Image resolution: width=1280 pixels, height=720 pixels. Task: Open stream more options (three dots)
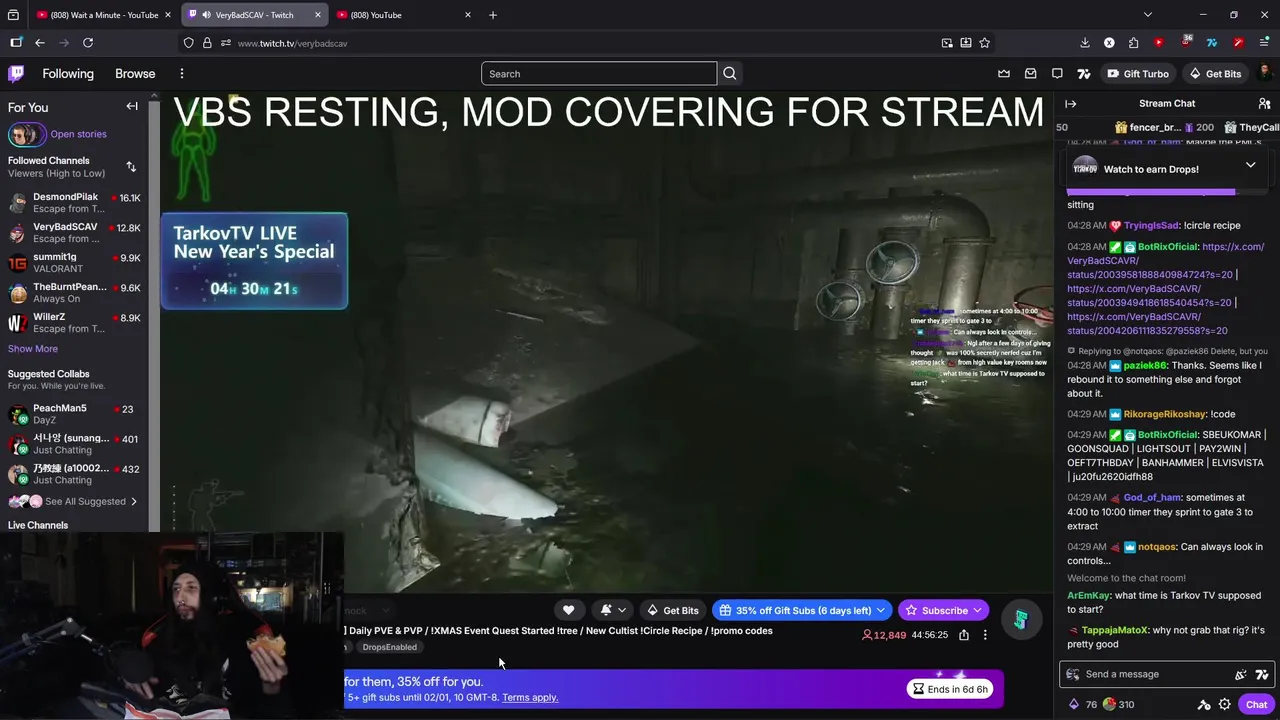pyautogui.click(x=985, y=635)
